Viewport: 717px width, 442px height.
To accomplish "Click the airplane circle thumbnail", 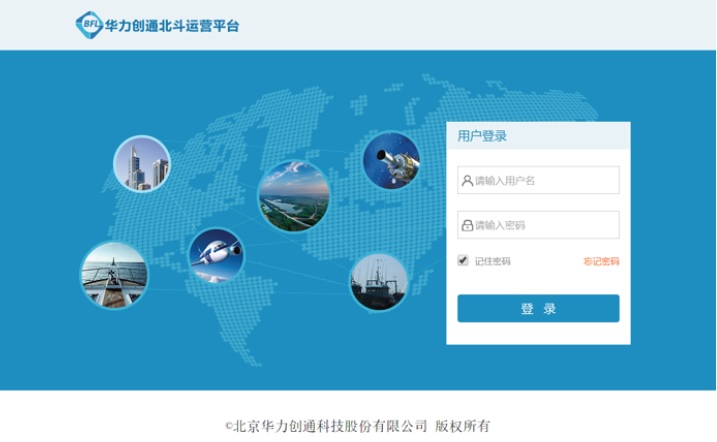I will [x=216, y=256].
